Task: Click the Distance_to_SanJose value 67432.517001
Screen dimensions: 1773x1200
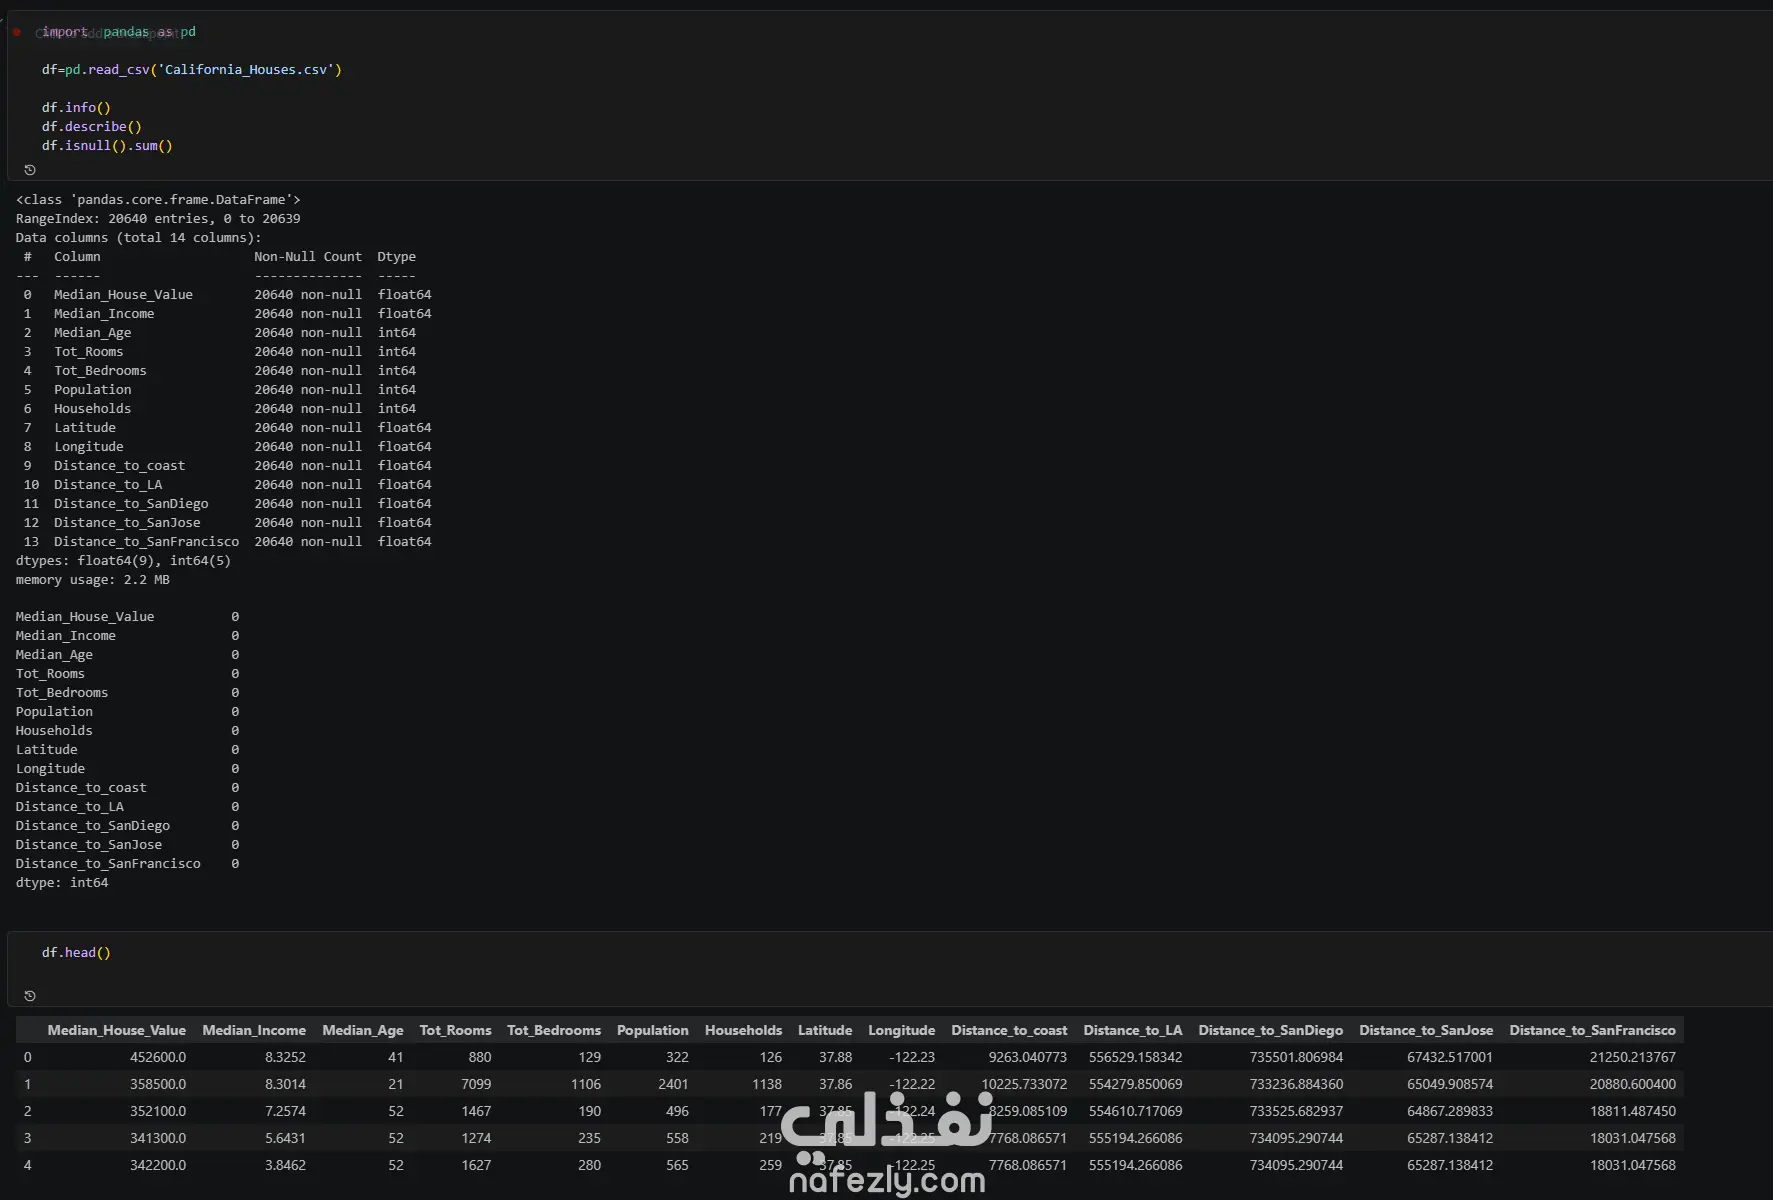Action: tap(1450, 1057)
